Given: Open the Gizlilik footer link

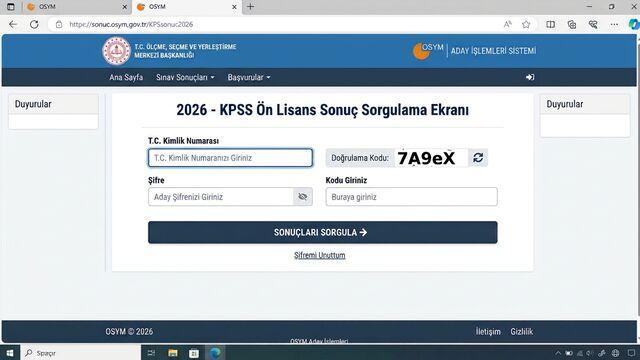Looking at the screenshot, I should tap(522, 331).
